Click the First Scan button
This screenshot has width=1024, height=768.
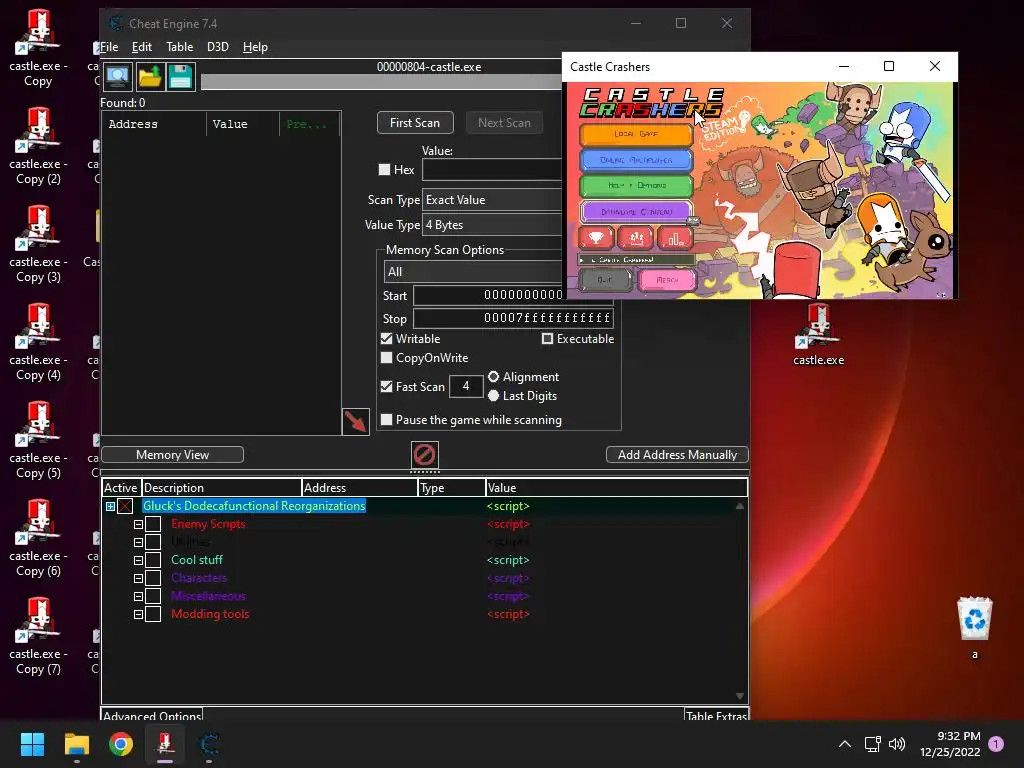(415, 123)
